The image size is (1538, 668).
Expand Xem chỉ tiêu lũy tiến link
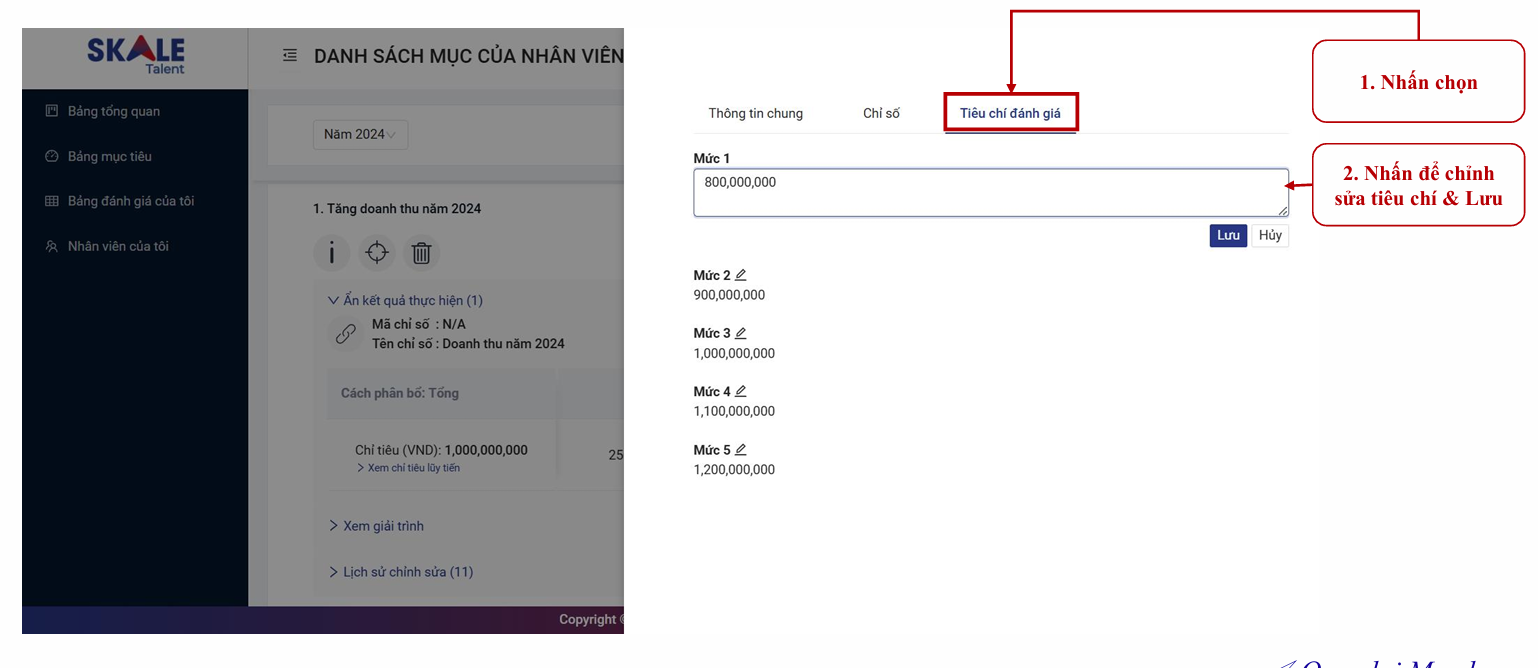point(408,468)
